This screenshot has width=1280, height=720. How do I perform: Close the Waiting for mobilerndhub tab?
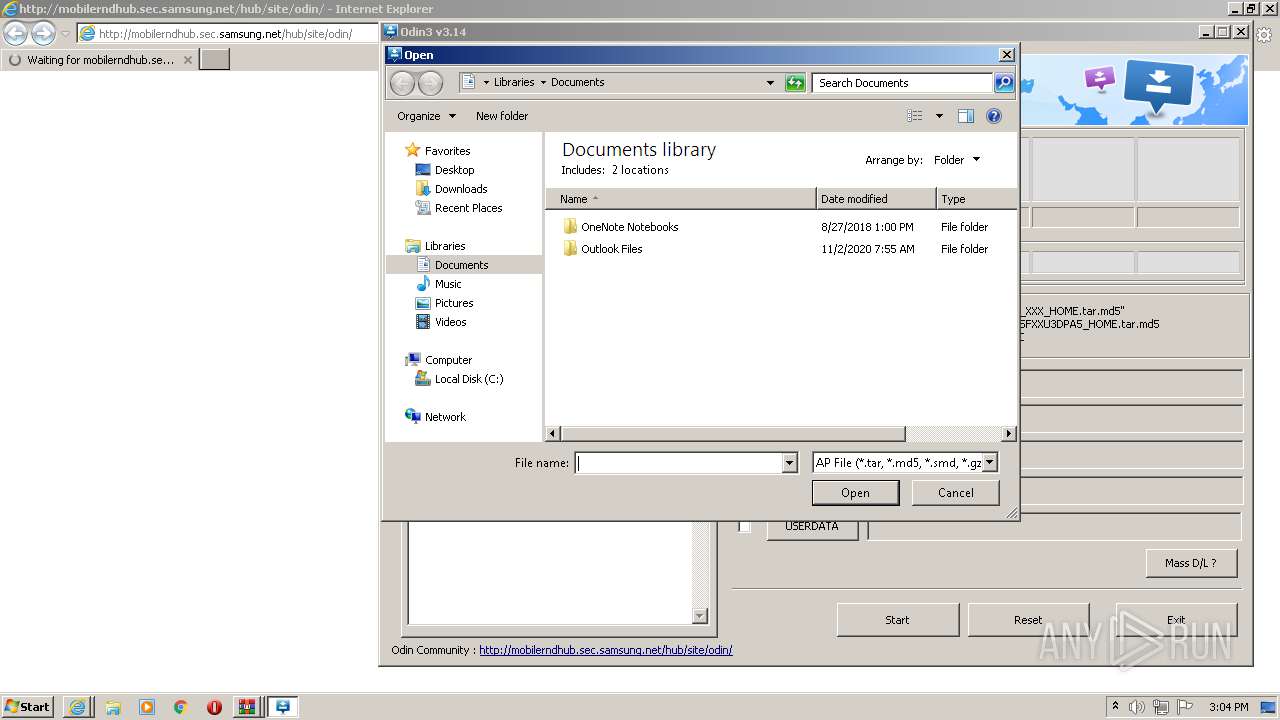(187, 60)
